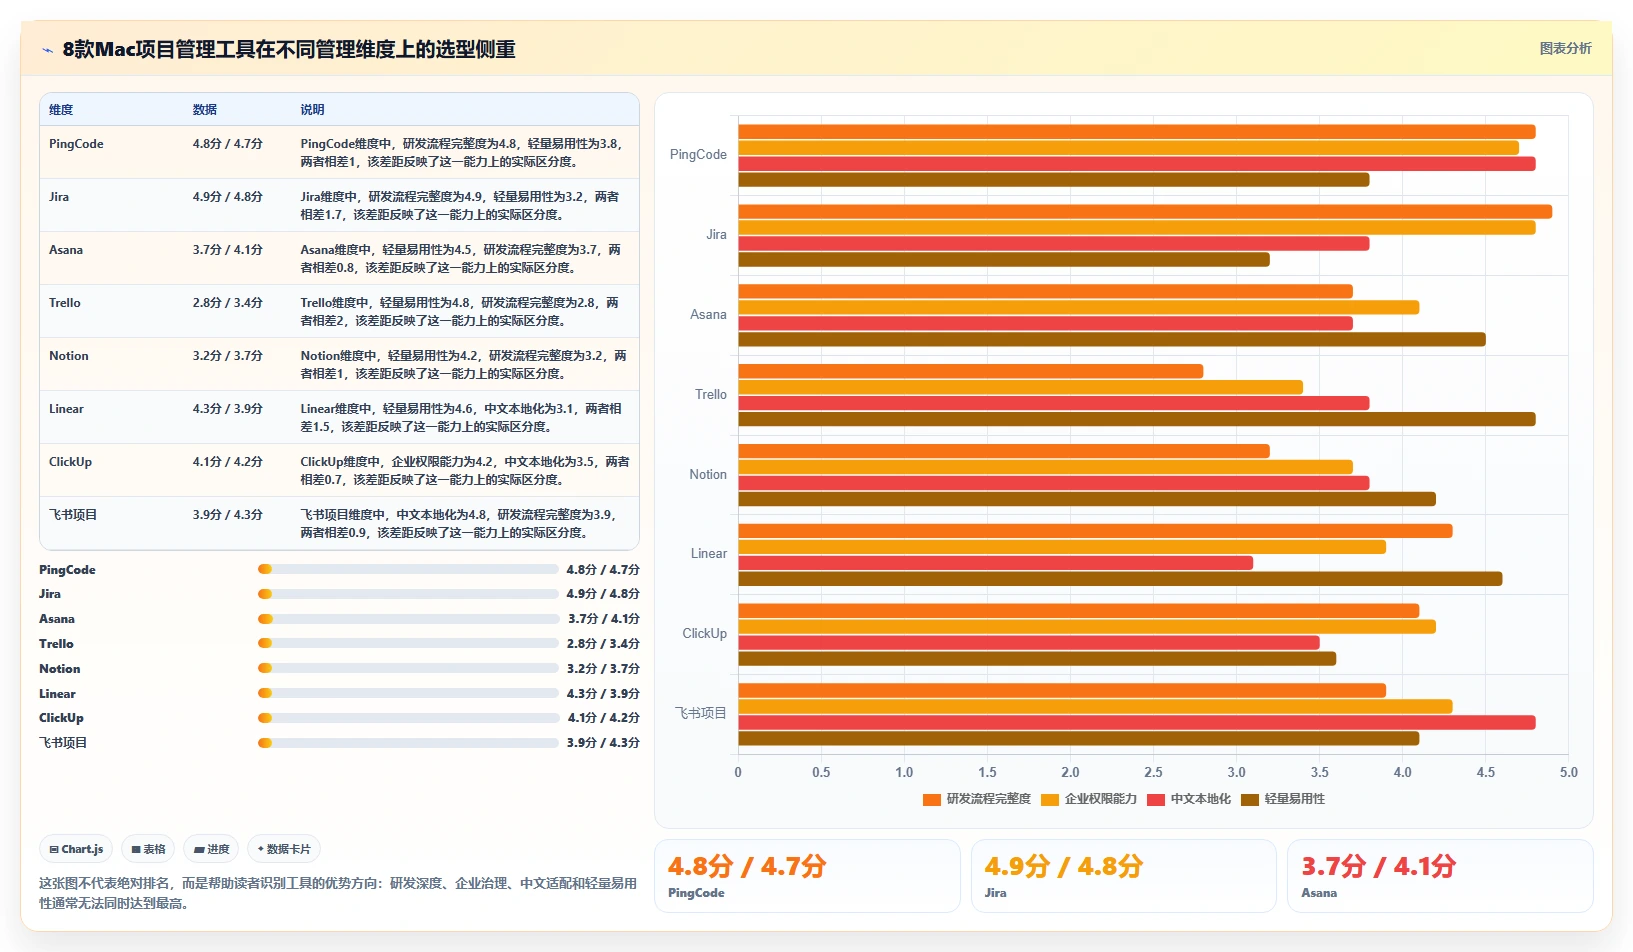
Task: Toggle the 研发流程完整度 legend swatch
Action: coord(932,799)
